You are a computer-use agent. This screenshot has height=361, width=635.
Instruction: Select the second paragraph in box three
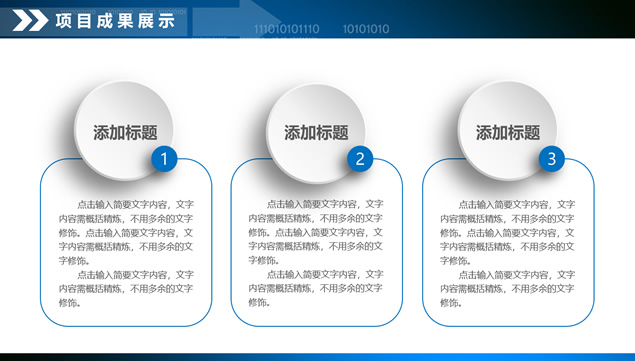click(x=507, y=289)
